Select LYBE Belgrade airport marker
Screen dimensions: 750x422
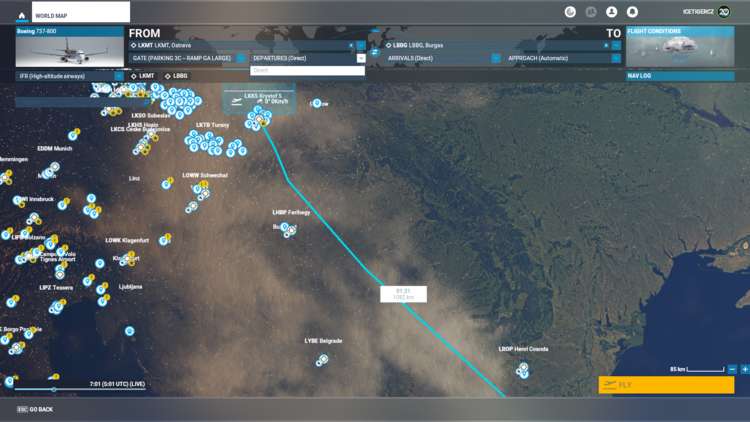(323, 359)
